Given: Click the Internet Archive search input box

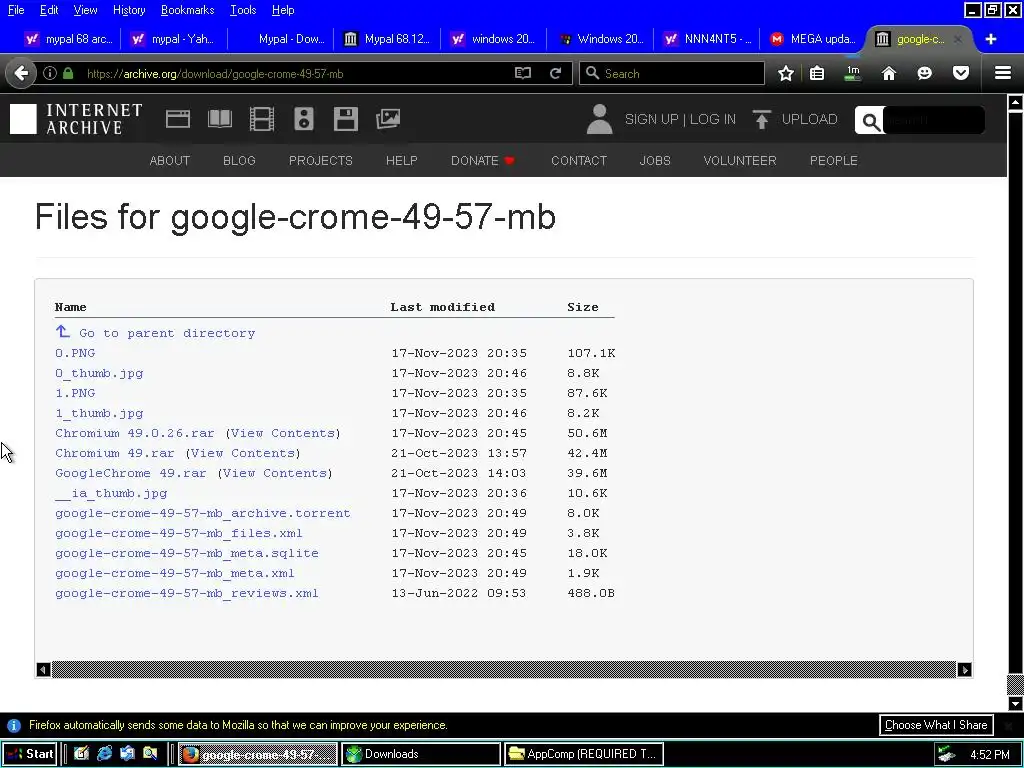Looking at the screenshot, I should (934, 121).
